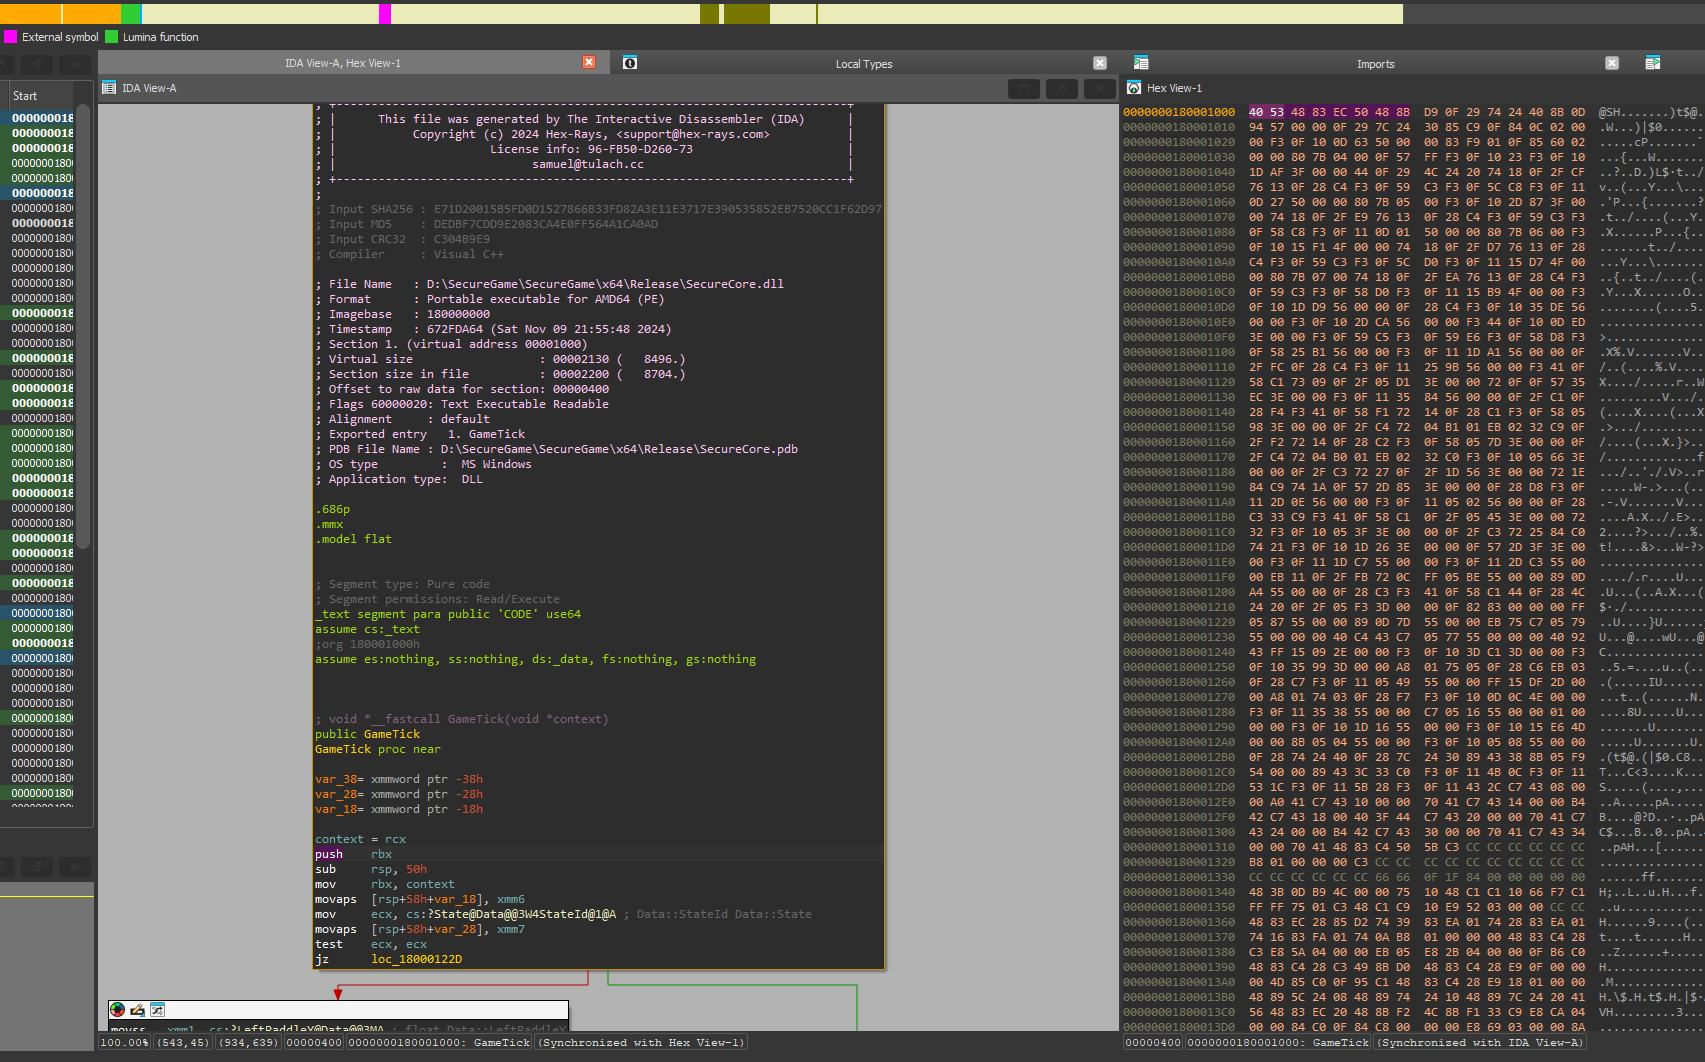1705x1062 pixels.
Task: Click the restore button above the Start list
Action: (38, 65)
